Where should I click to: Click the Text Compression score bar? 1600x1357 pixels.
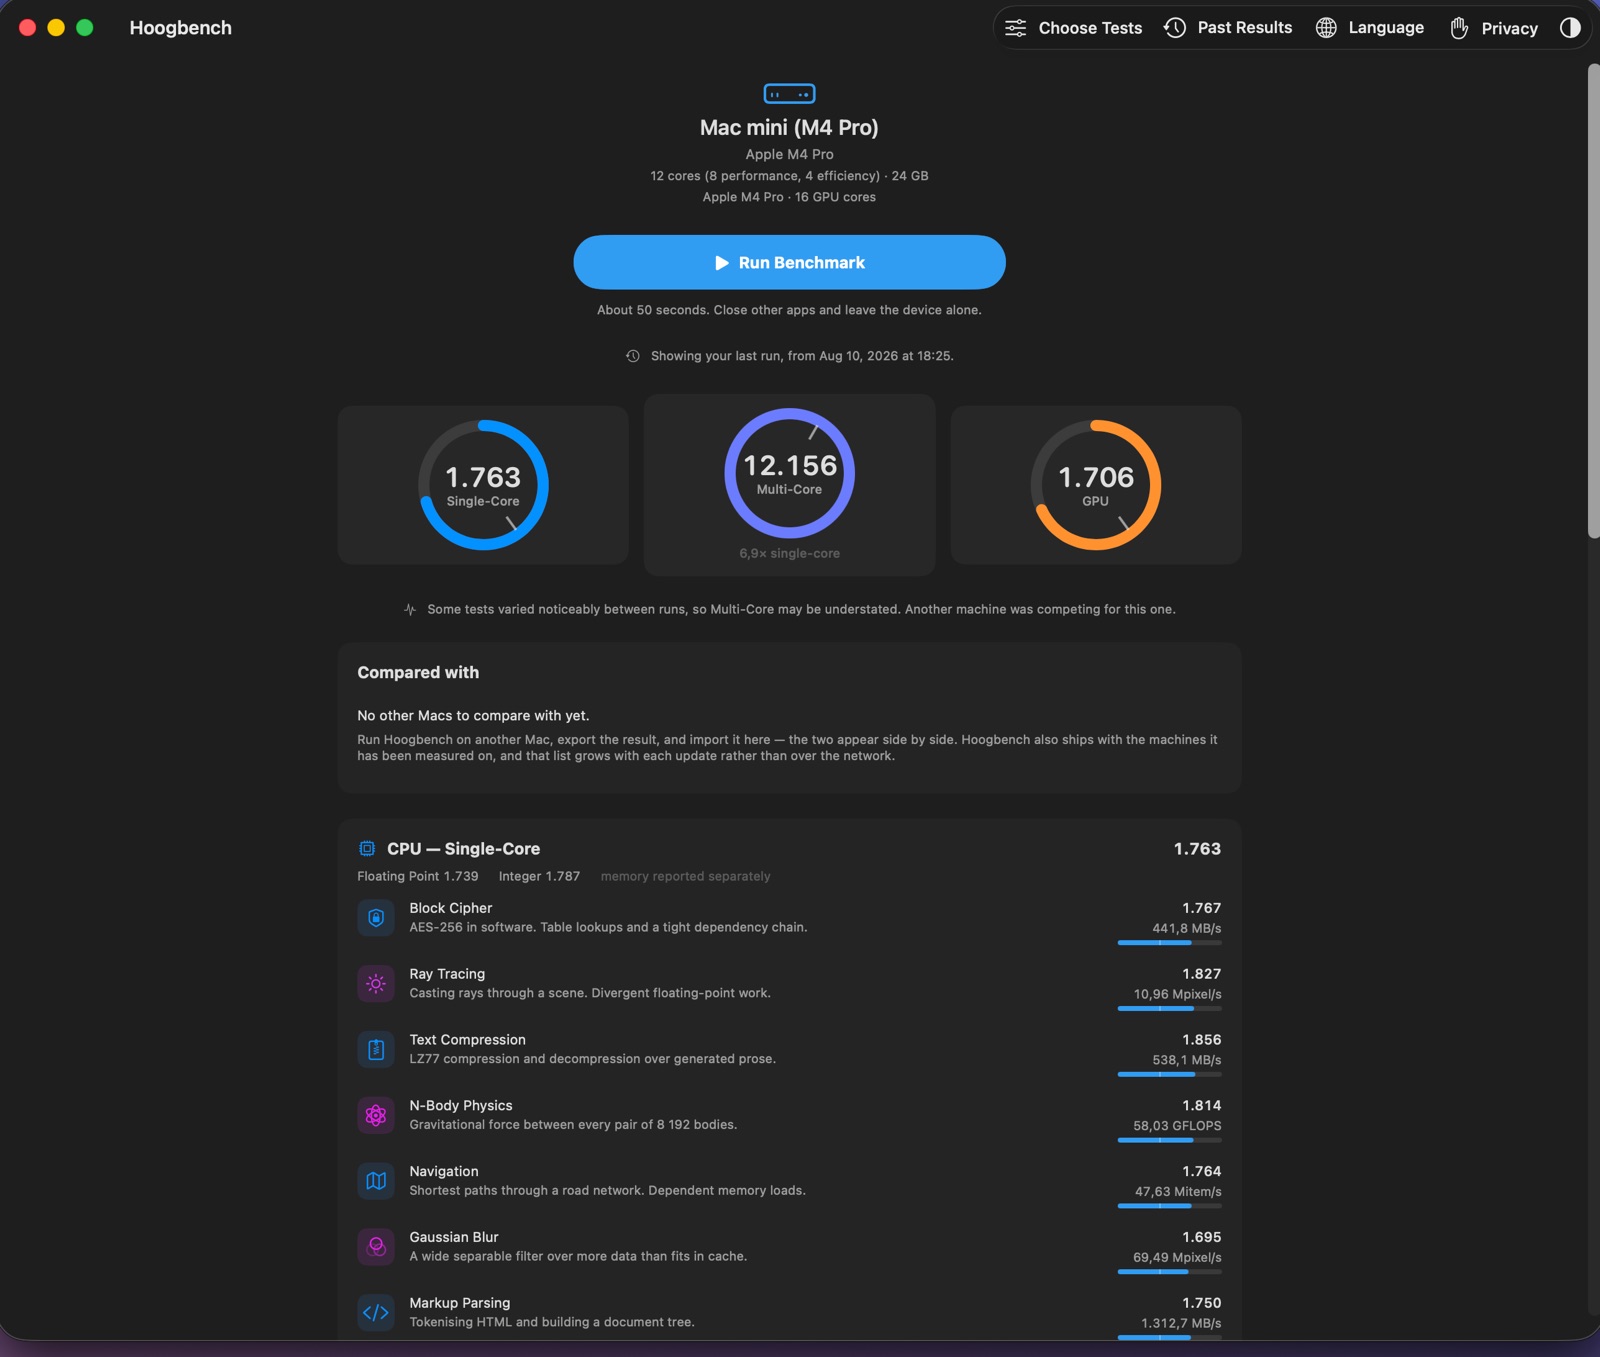(1170, 1075)
